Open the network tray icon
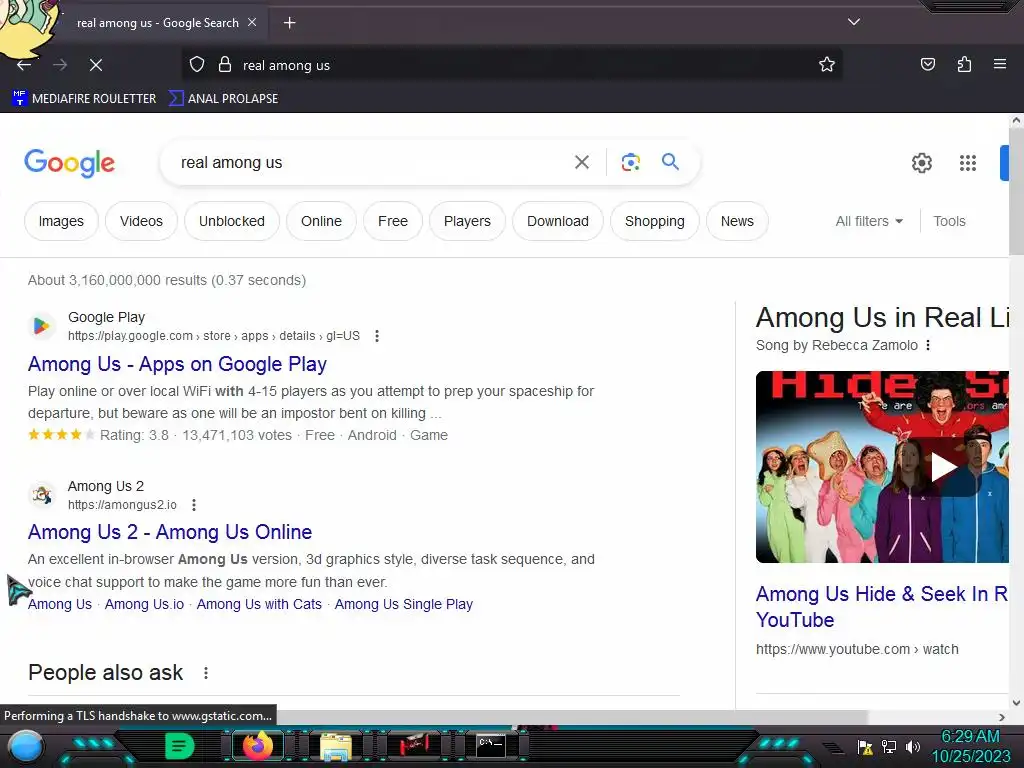1024x768 pixels. 888,746
